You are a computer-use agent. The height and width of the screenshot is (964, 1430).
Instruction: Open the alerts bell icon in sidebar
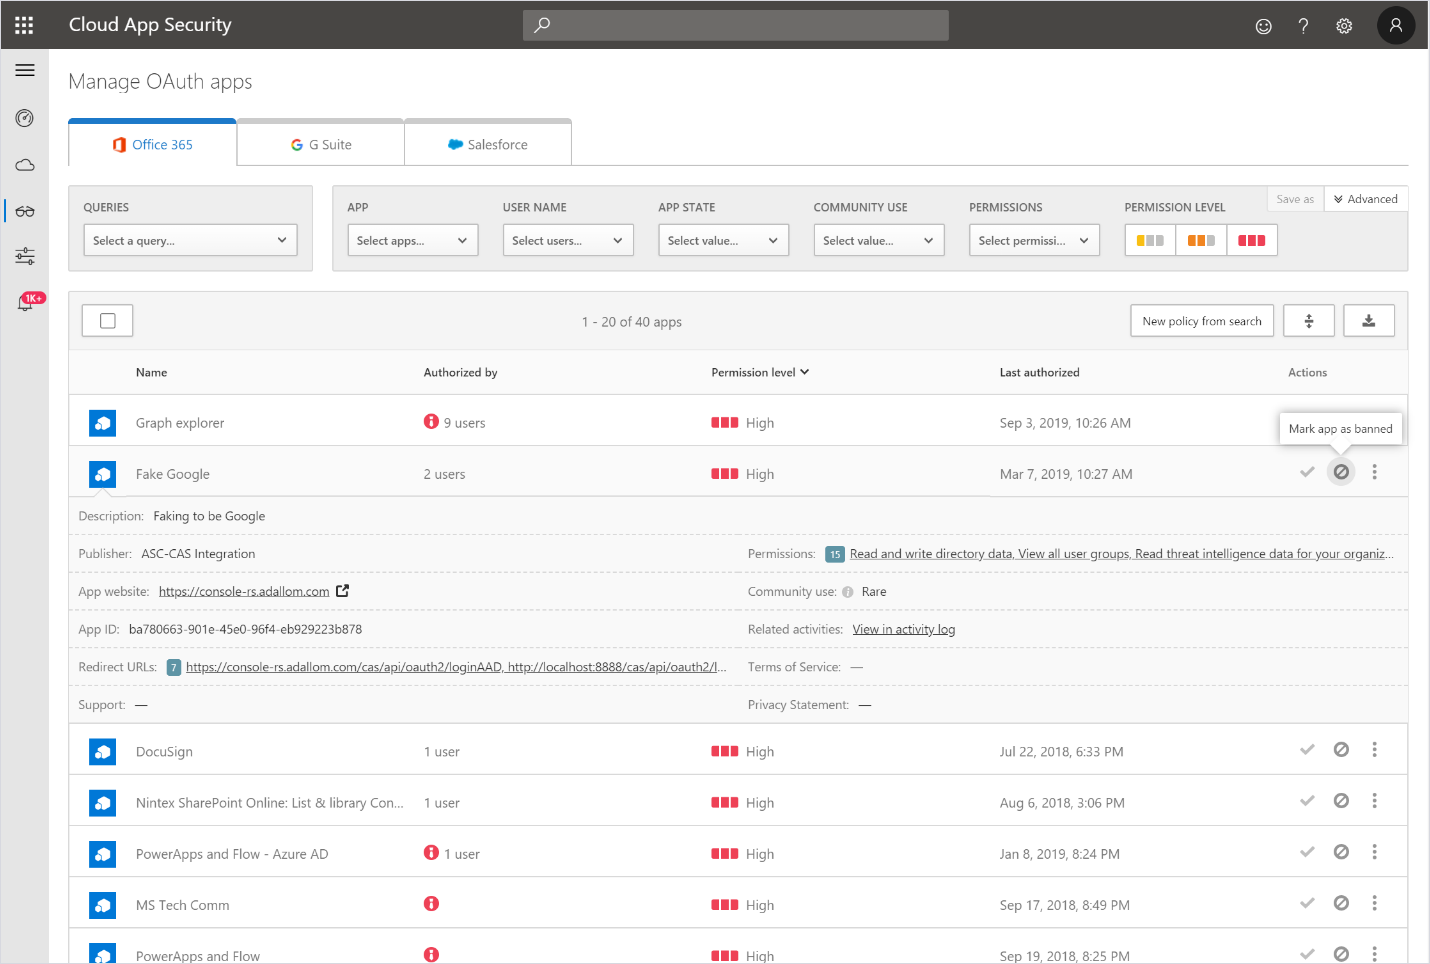click(25, 303)
